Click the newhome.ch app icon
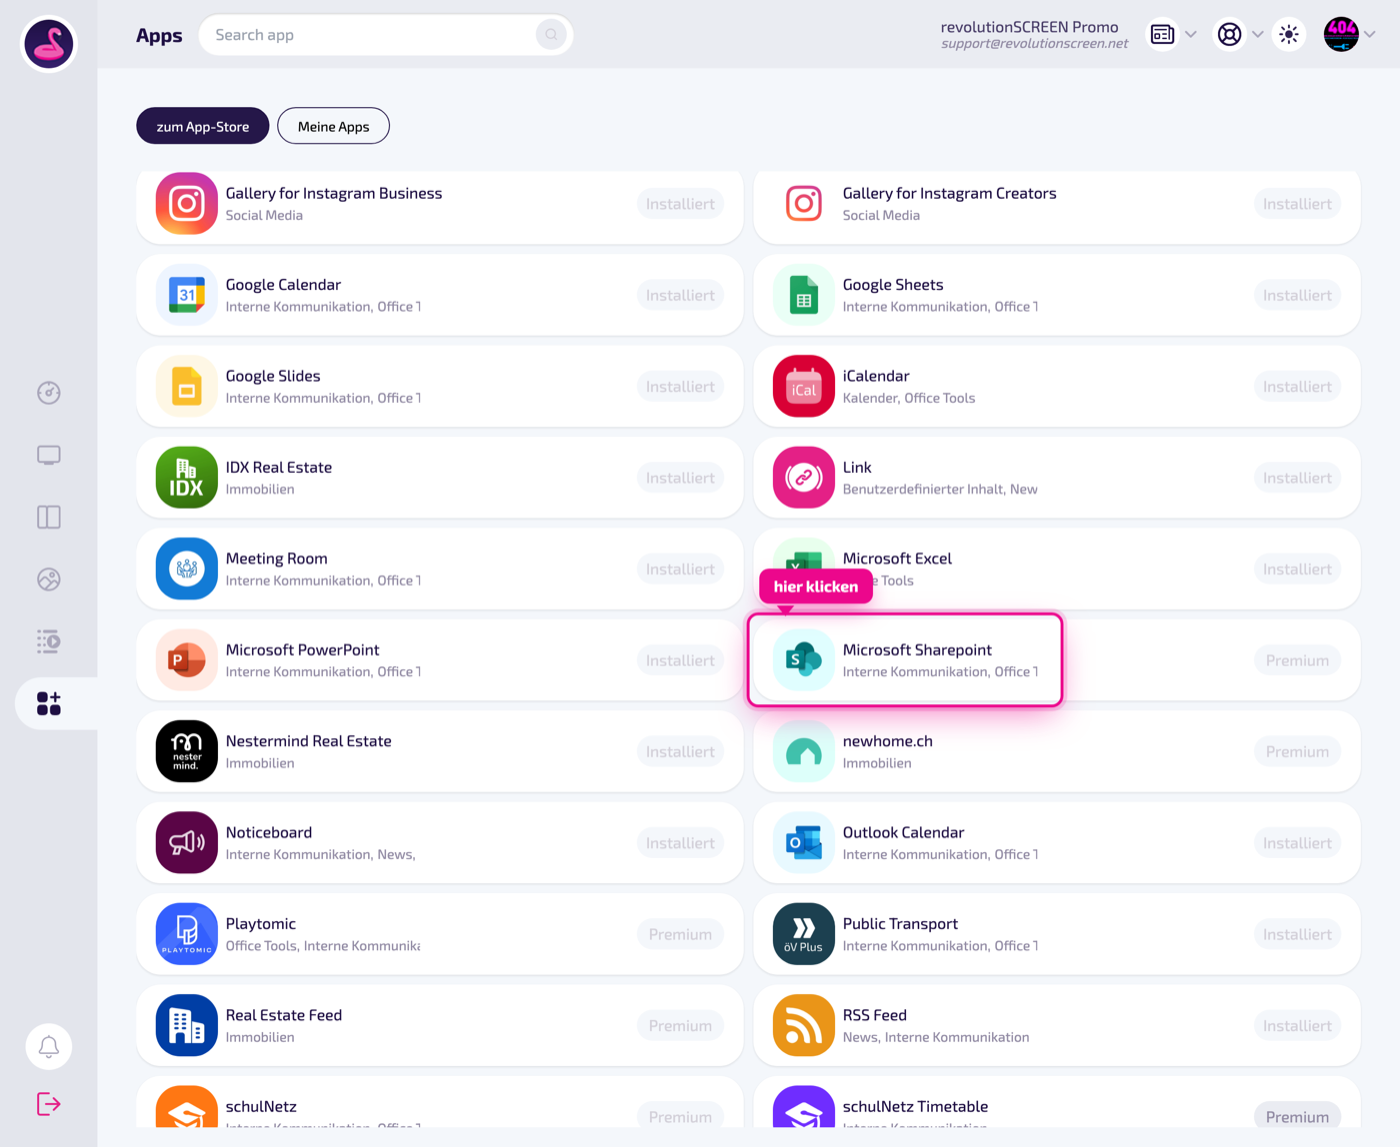Image resolution: width=1400 pixels, height=1147 pixels. (x=804, y=751)
